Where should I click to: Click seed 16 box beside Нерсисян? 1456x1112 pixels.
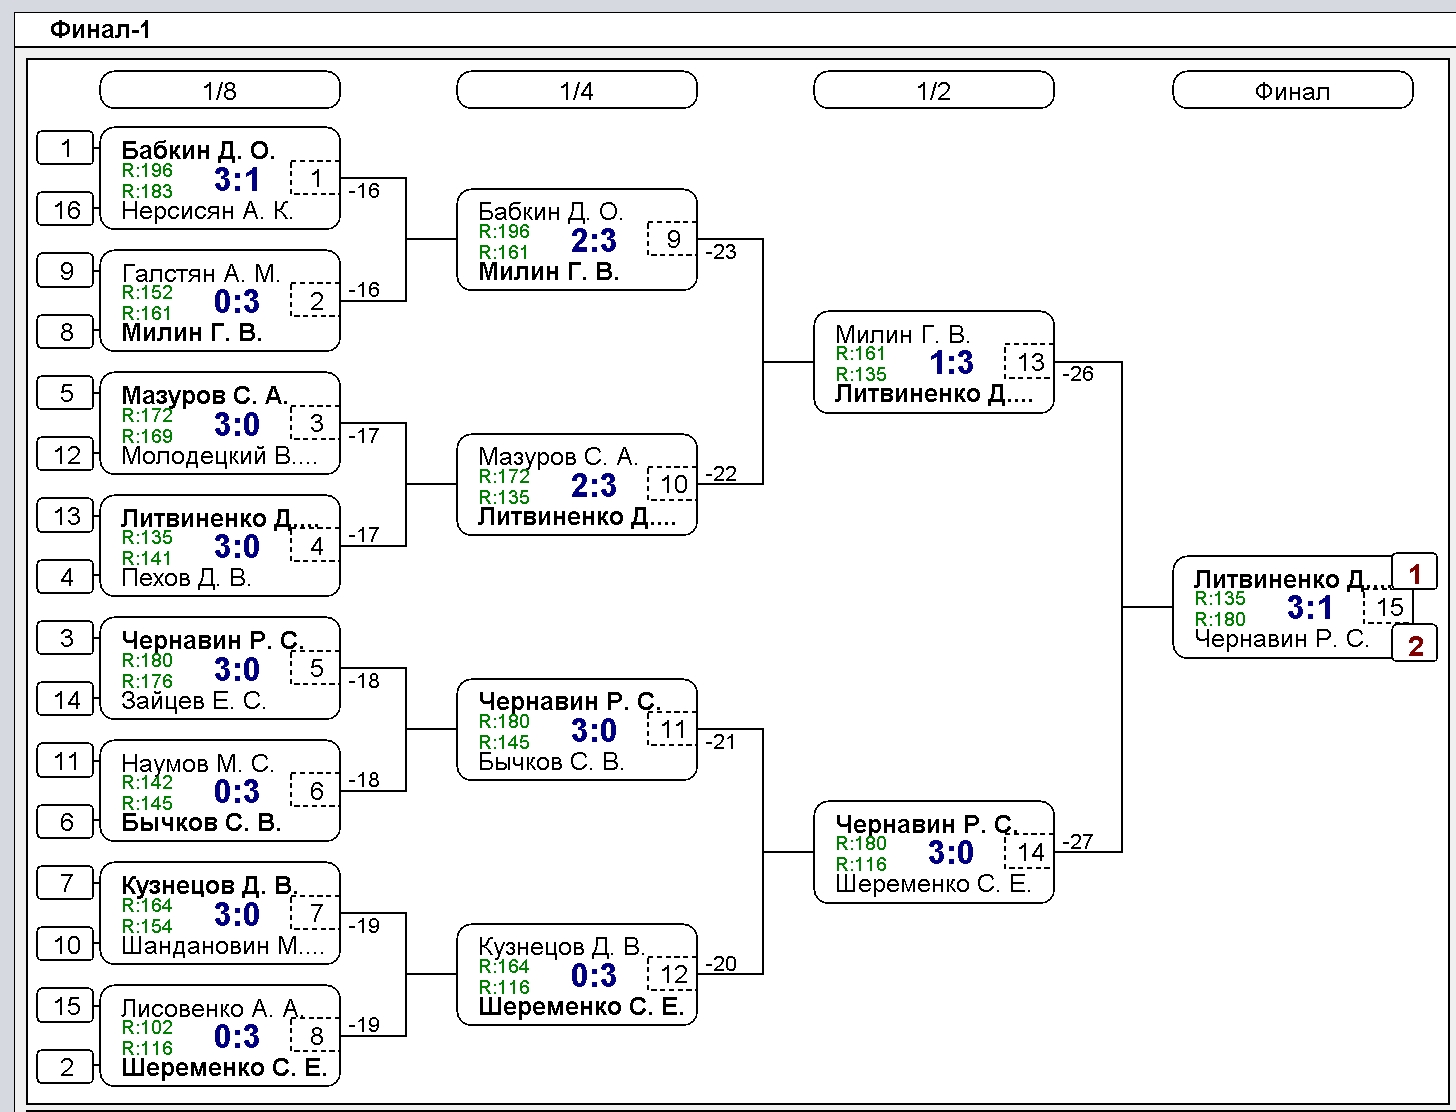click(x=66, y=210)
